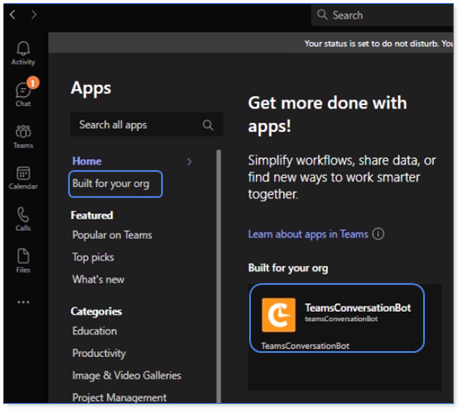Select Popular on Teams
This screenshot has width=463, height=413.
pos(112,235)
